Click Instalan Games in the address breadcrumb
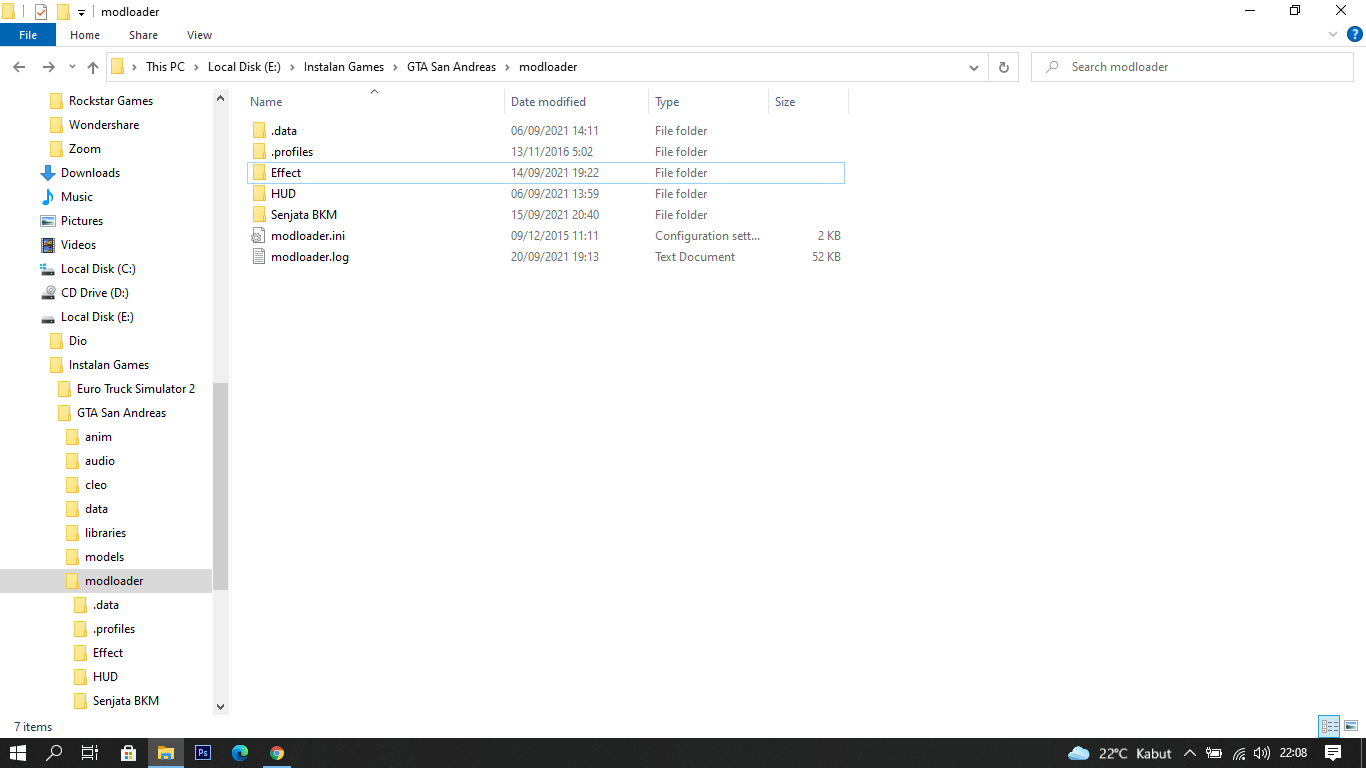Viewport: 1366px width, 768px height. [344, 67]
